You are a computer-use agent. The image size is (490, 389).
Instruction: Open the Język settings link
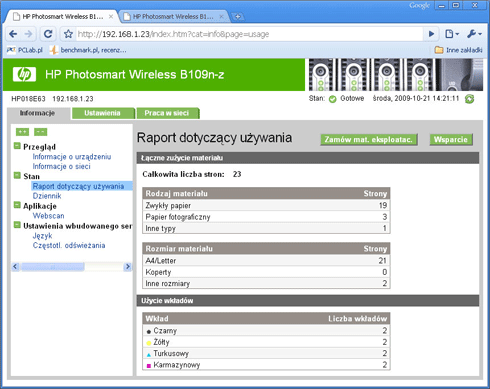point(42,236)
